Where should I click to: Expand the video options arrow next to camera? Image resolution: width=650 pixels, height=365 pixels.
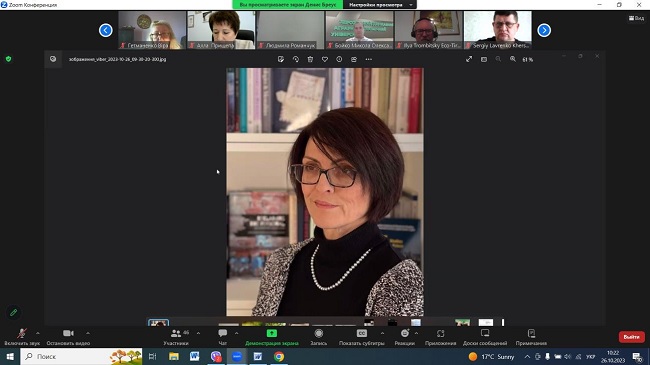(88, 333)
